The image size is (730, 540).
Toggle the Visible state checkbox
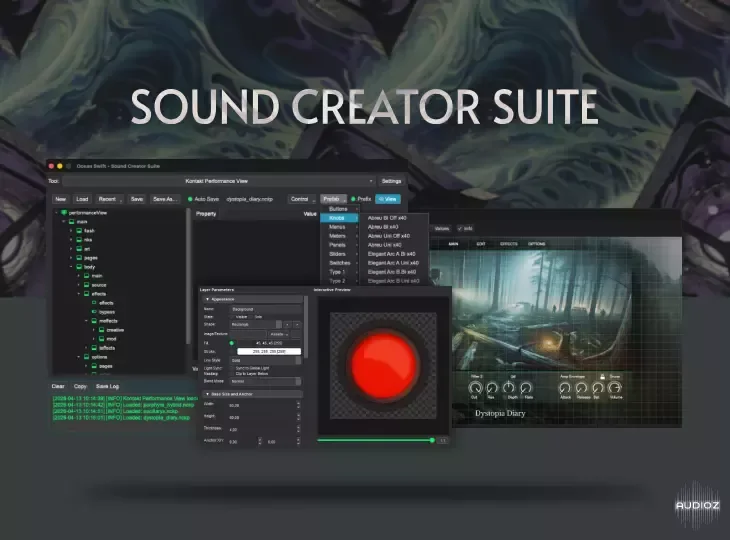click(x=232, y=317)
